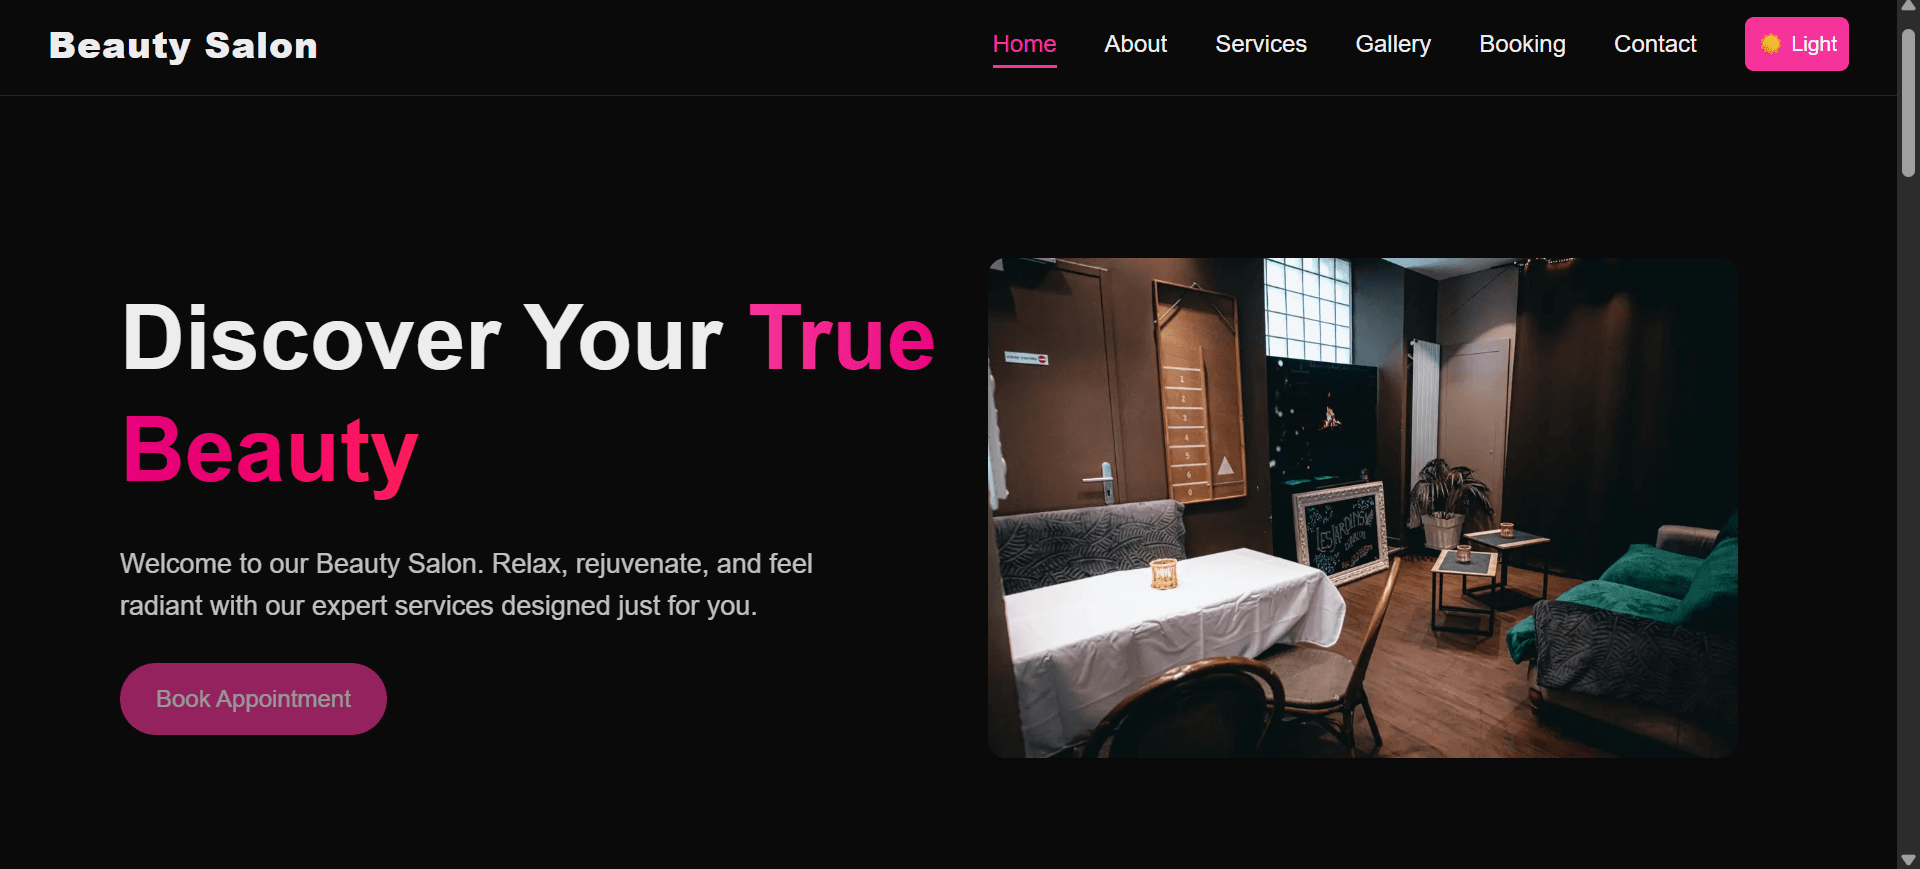Click the Discover Your True Beauty heading

pos(528,394)
